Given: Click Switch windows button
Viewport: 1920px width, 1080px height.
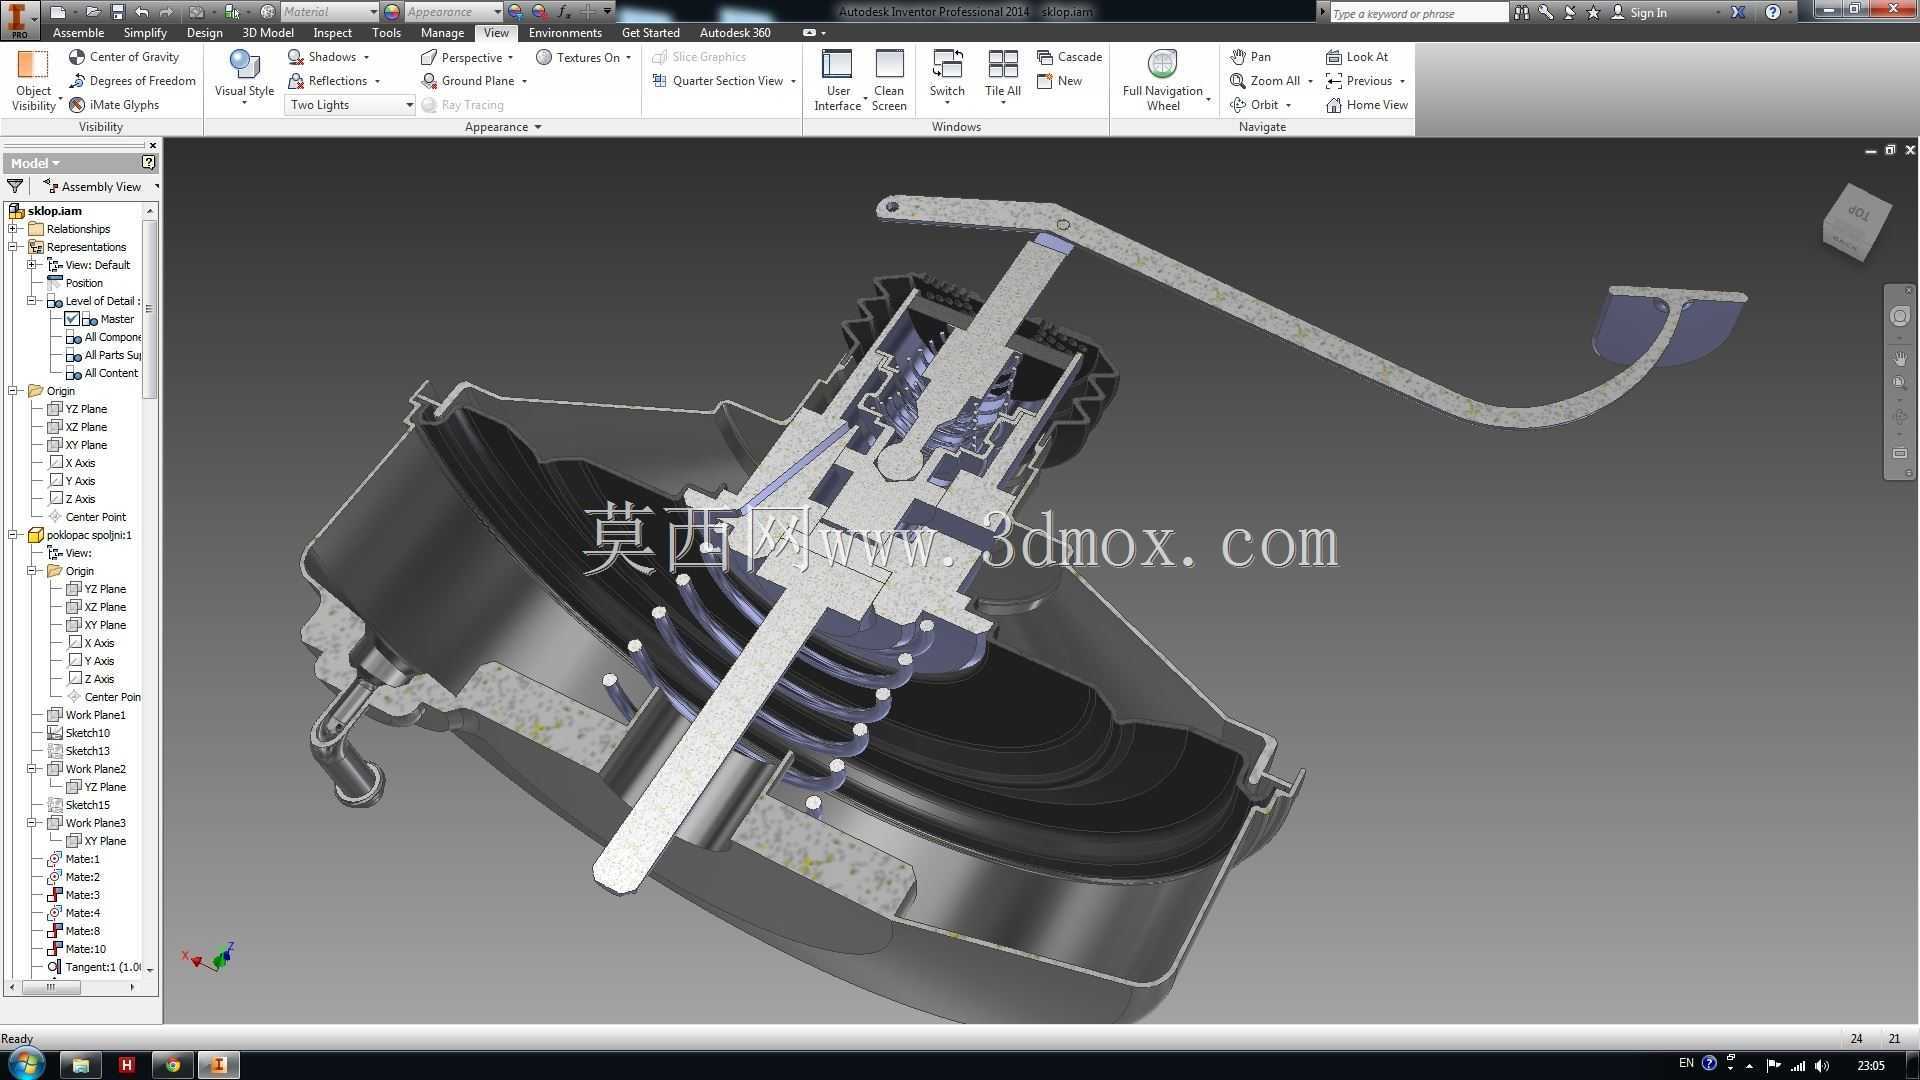Looking at the screenshot, I should coord(947,78).
